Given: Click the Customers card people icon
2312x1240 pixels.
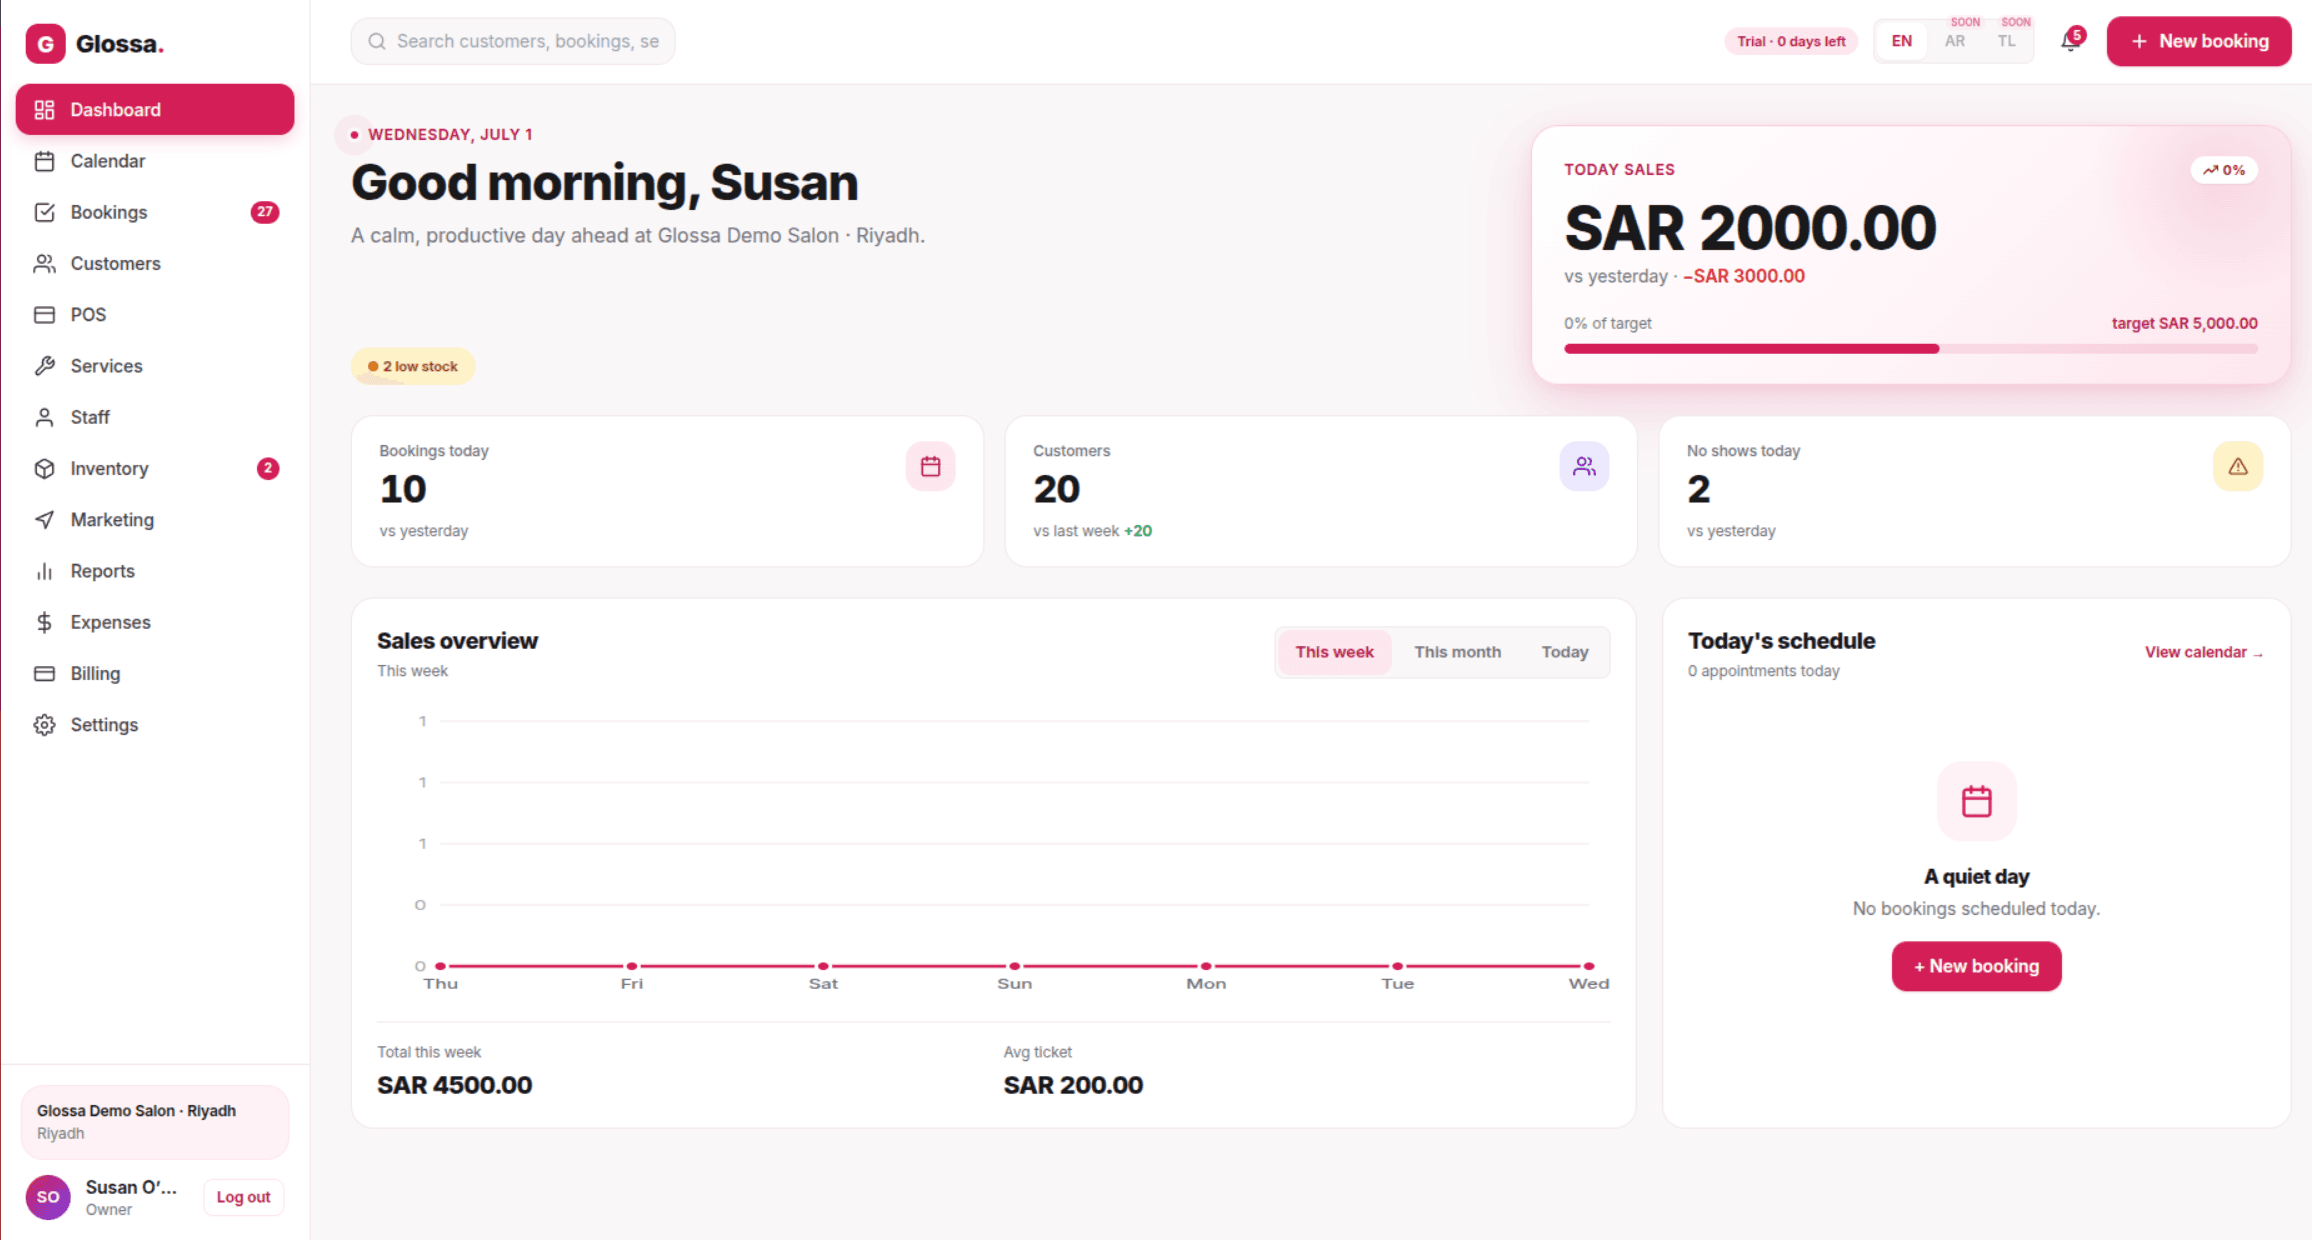Looking at the screenshot, I should pyautogui.click(x=1584, y=466).
